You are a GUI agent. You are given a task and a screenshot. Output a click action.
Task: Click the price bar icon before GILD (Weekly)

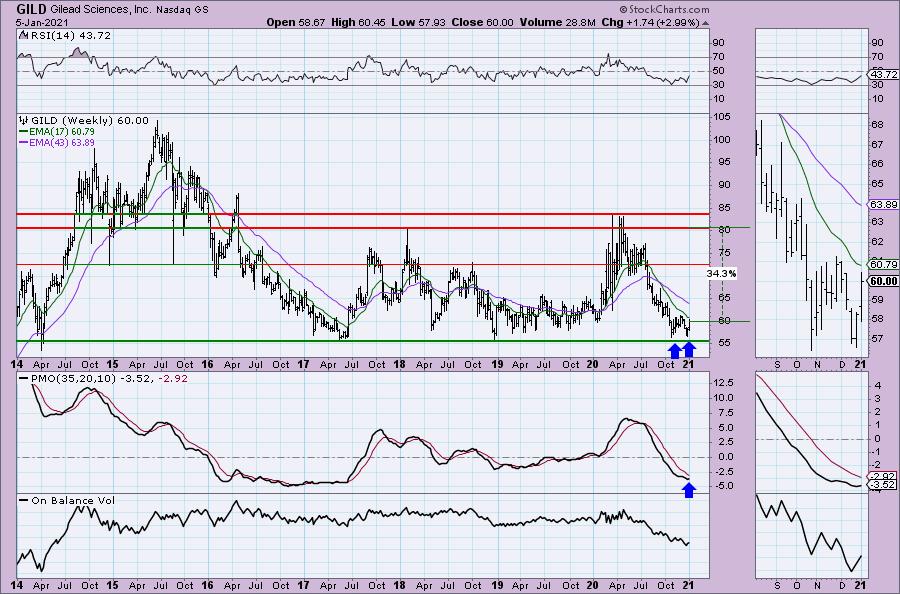24,121
